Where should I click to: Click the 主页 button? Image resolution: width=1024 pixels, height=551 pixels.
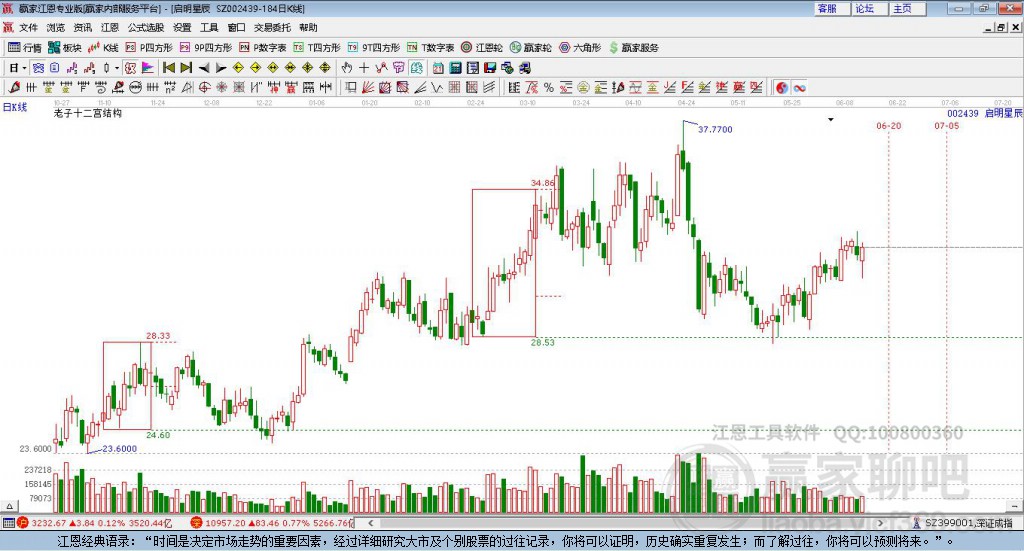[907, 8]
